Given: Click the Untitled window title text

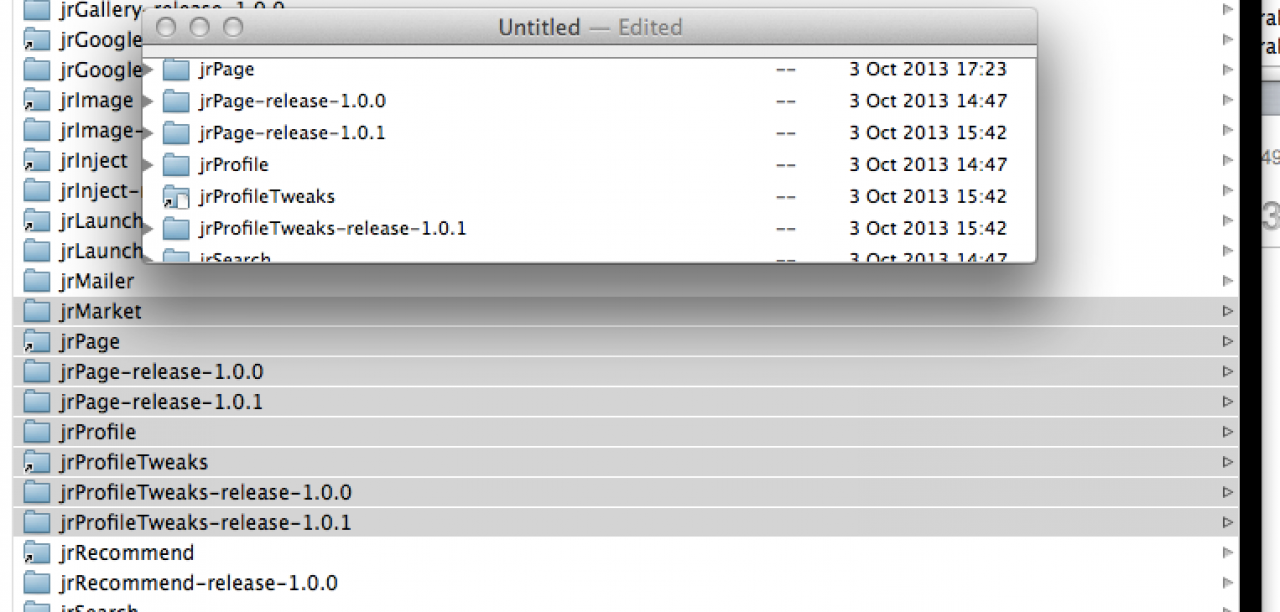Looking at the screenshot, I should [x=539, y=28].
